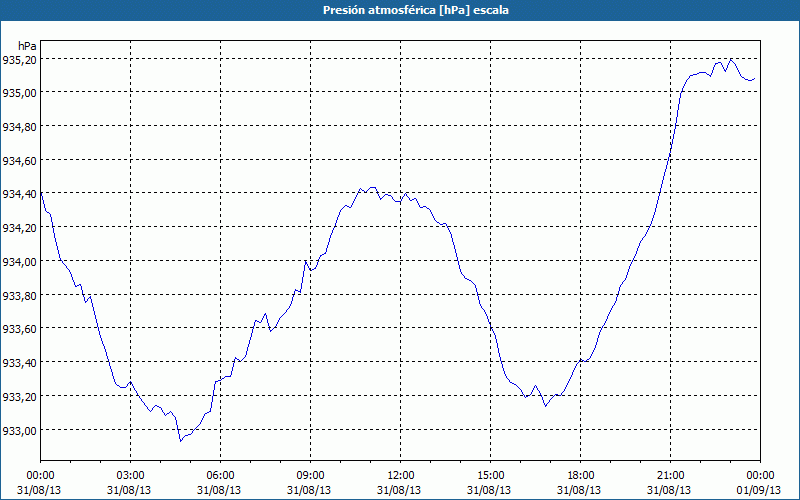Select the 15:00 time axis label
The image size is (800, 500).
coord(490,476)
